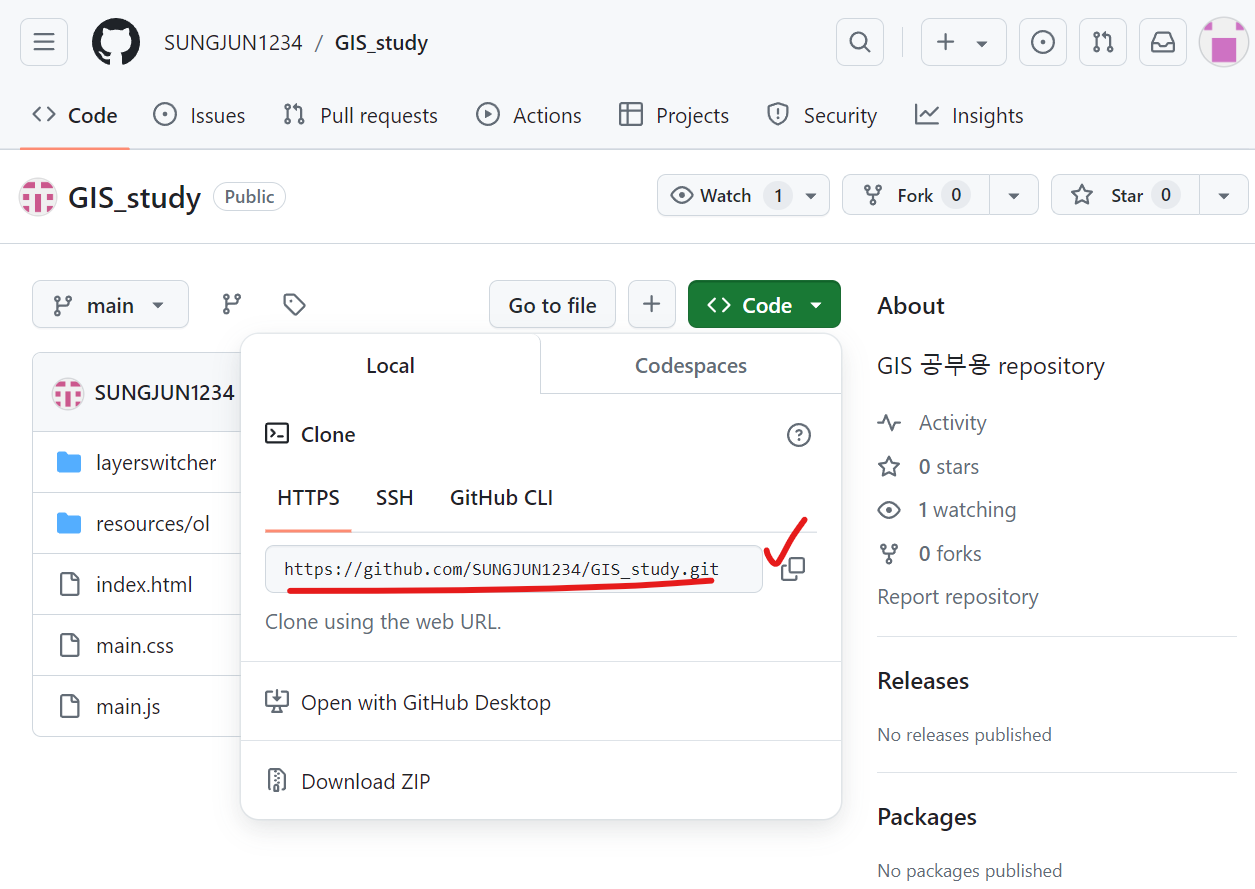The image size is (1255, 889).
Task: Open the hamburger navigation menu
Action: pyautogui.click(x=44, y=42)
